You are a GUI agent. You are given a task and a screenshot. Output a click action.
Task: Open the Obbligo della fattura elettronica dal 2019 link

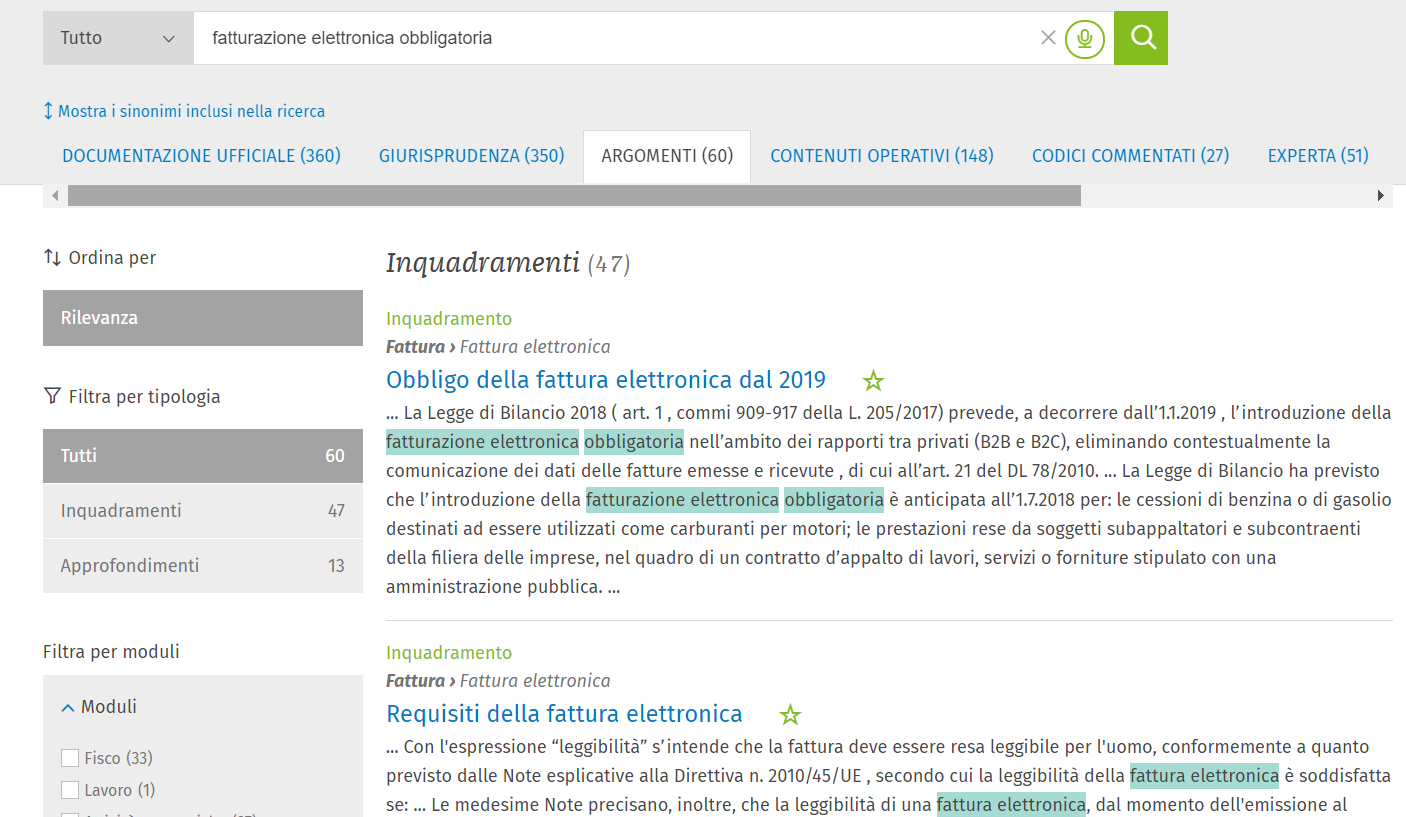(606, 380)
